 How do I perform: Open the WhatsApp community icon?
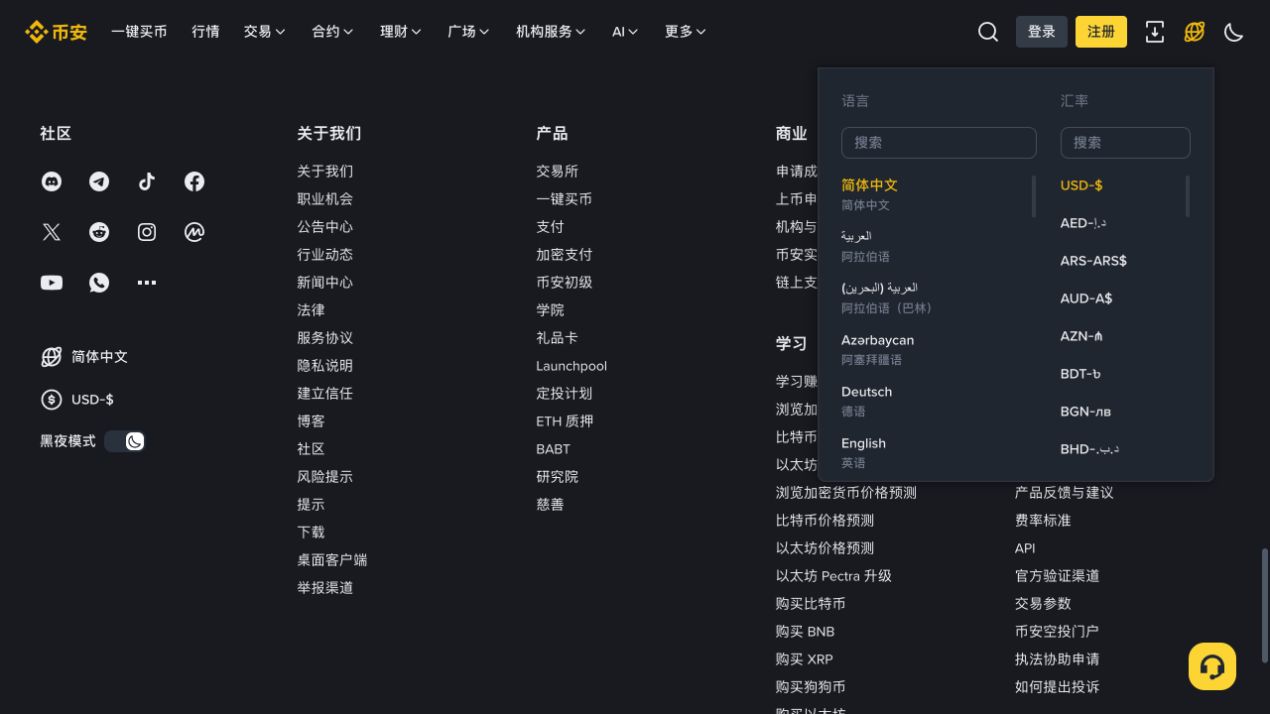(99, 283)
